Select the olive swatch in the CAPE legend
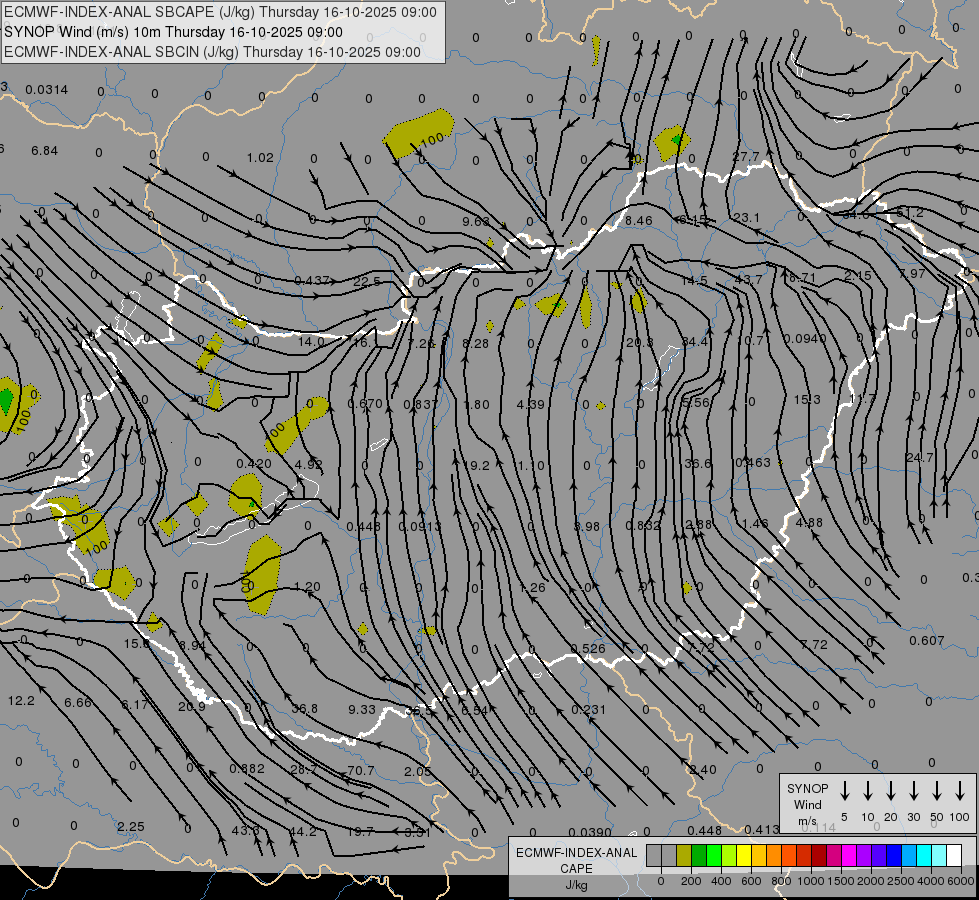 684,856
